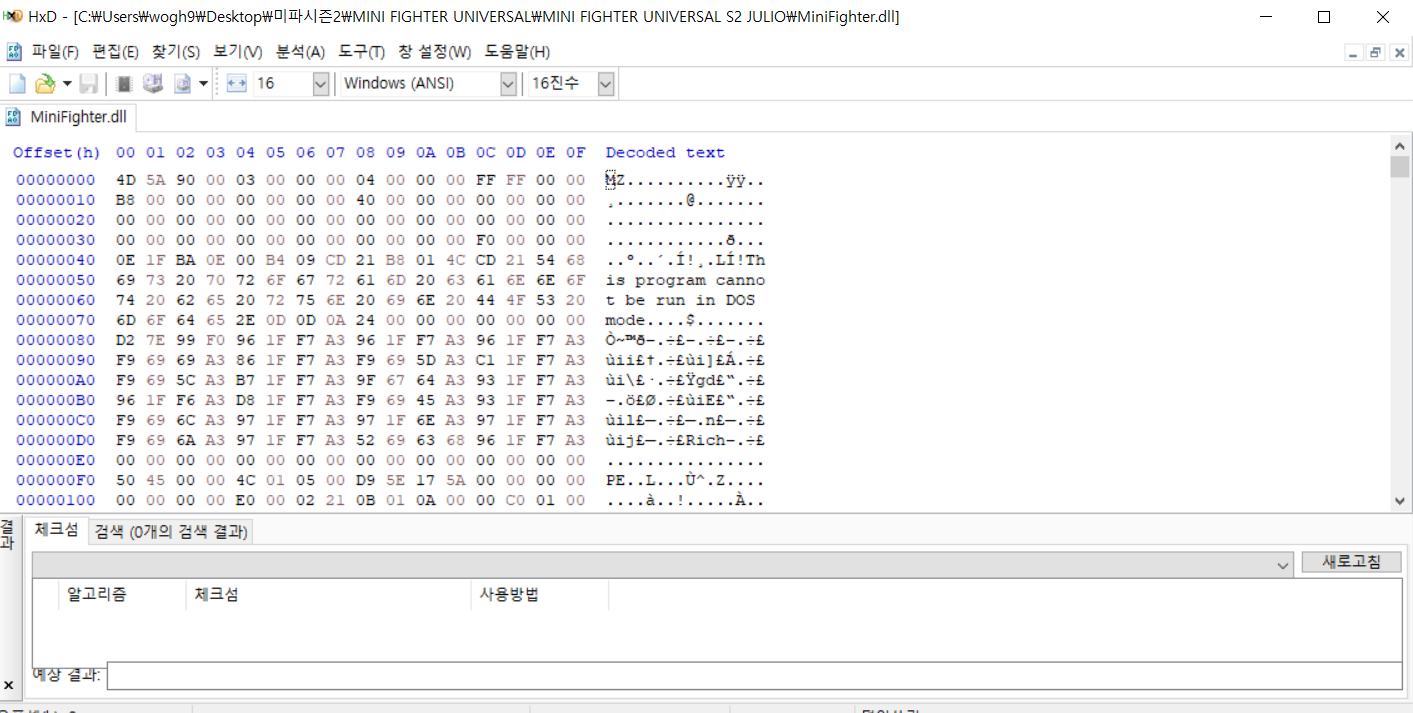
Task: Click the 새로고침 button
Action: [1351, 562]
